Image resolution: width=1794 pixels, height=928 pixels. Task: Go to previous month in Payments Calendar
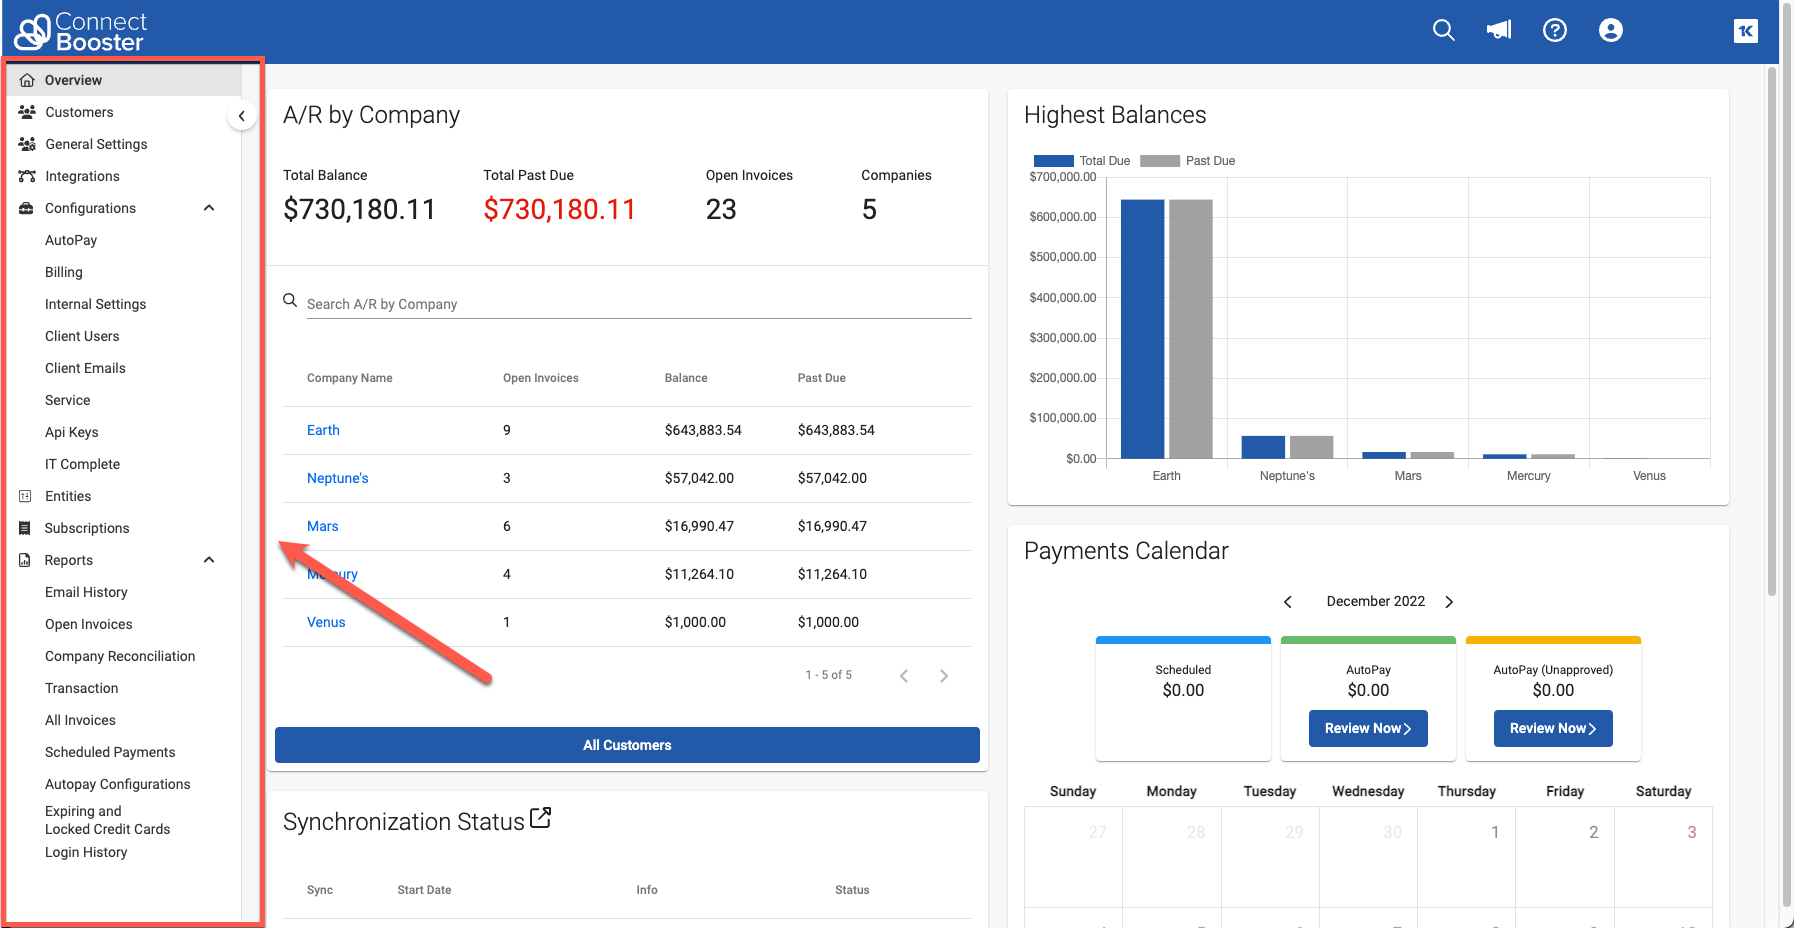(1288, 602)
